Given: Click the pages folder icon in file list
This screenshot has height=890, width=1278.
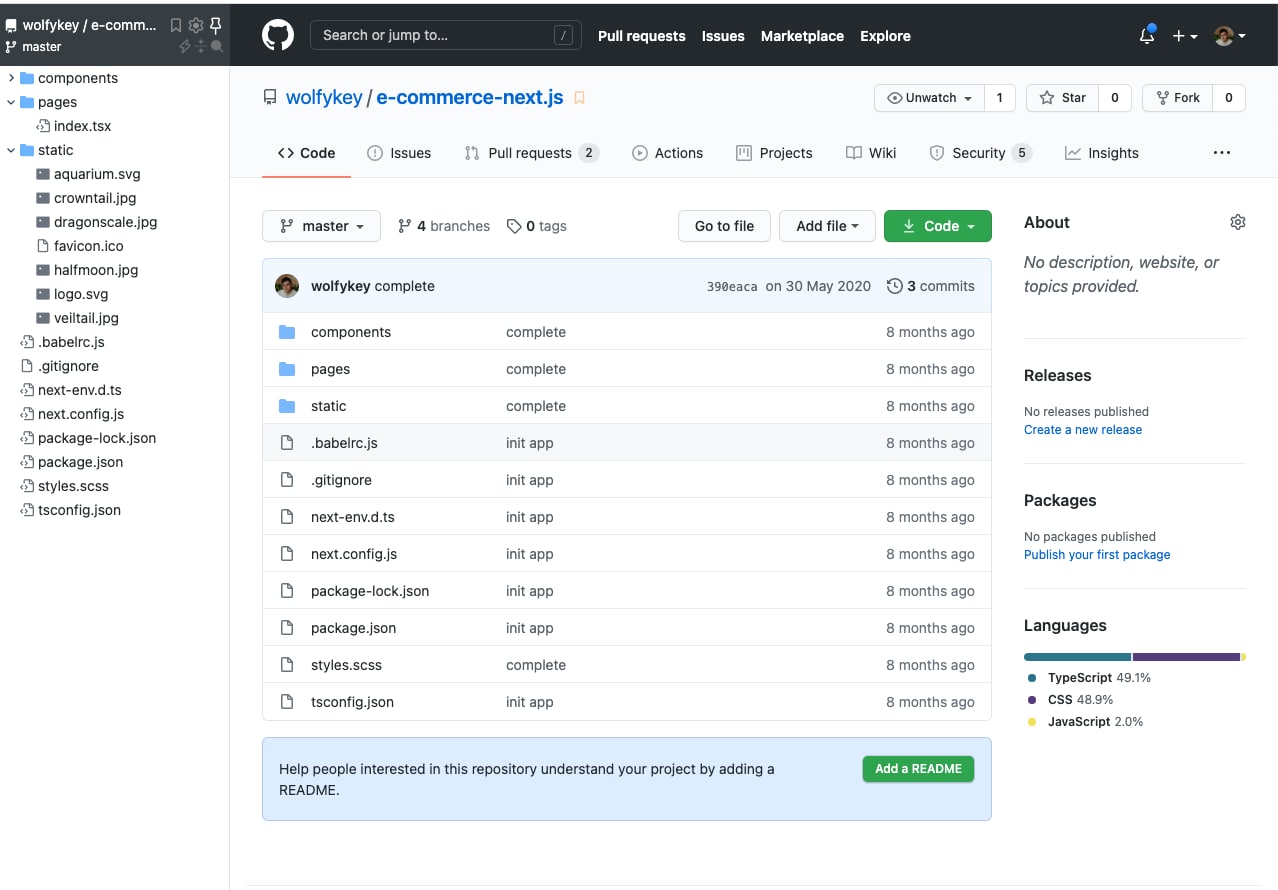Looking at the screenshot, I should point(287,369).
